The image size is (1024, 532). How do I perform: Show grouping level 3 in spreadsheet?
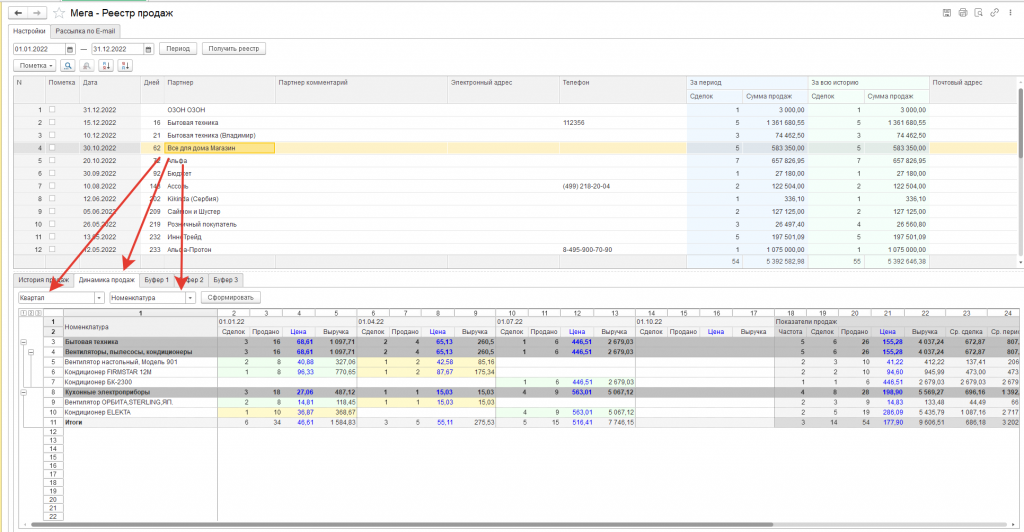38,313
